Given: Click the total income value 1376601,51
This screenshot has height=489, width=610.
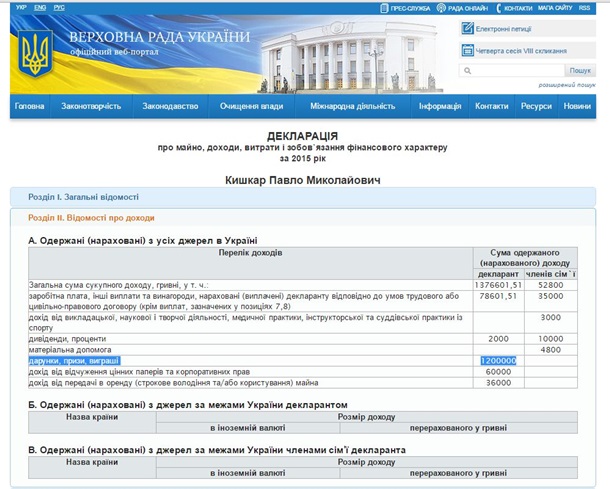Looking at the screenshot, I should (498, 285).
